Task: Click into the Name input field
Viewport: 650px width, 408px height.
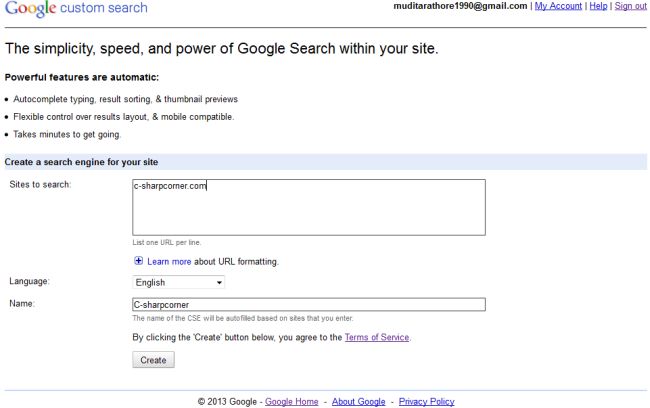Action: click(308, 304)
